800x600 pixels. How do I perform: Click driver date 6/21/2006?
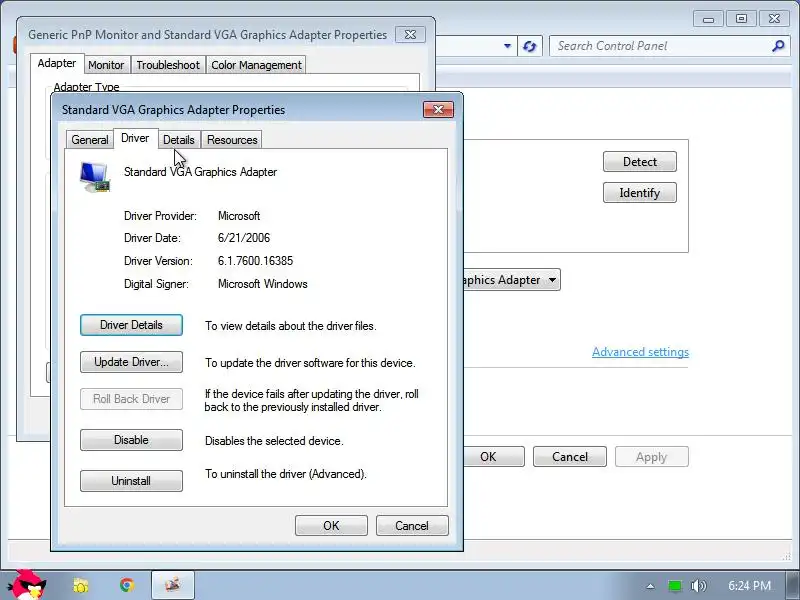point(244,238)
